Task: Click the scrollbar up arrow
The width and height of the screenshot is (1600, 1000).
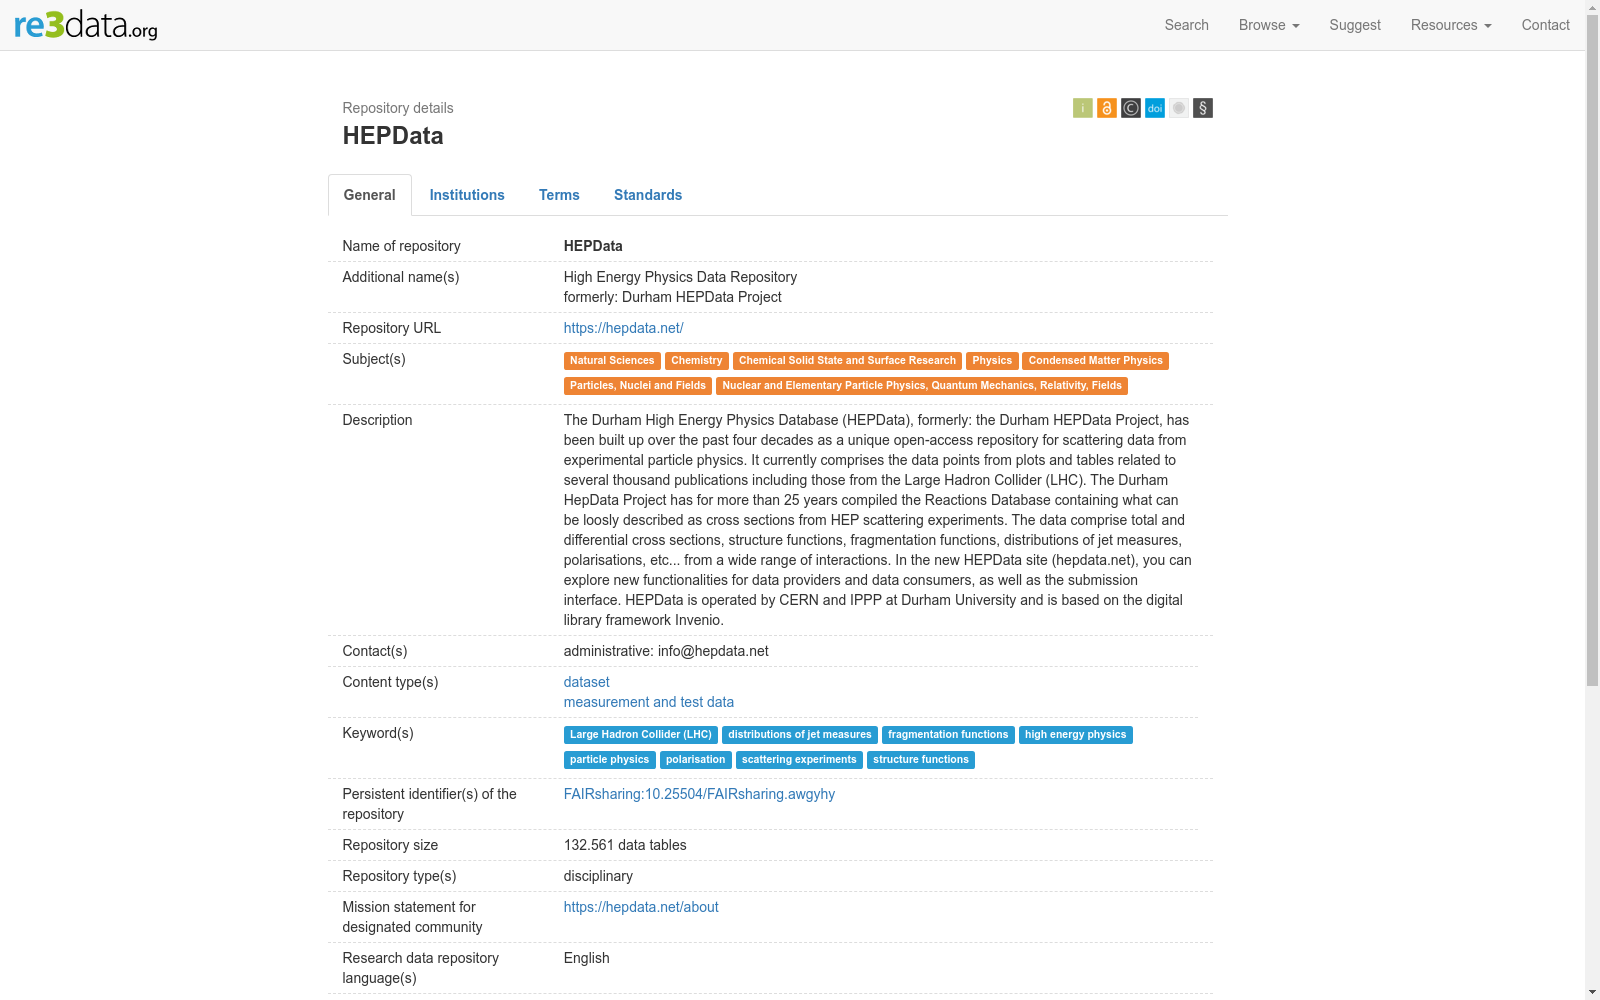Action: pyautogui.click(x=1592, y=7)
